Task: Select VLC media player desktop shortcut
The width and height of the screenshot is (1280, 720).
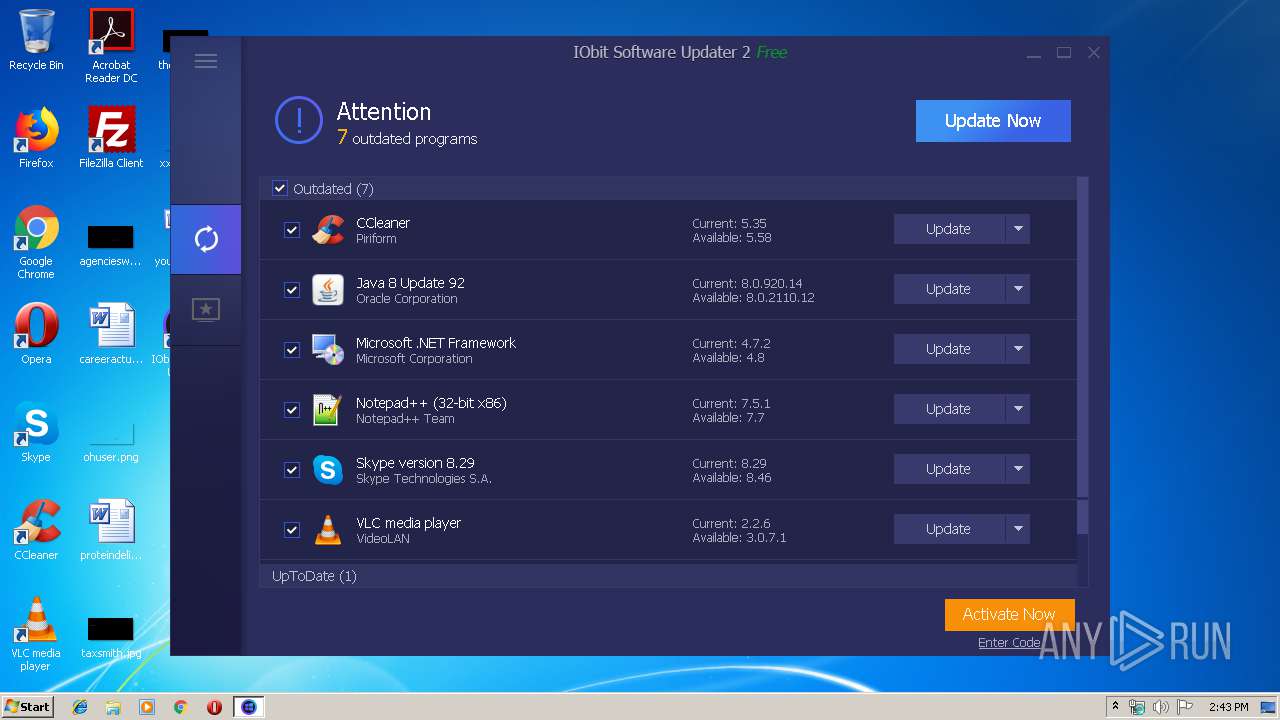Action: [x=36, y=634]
